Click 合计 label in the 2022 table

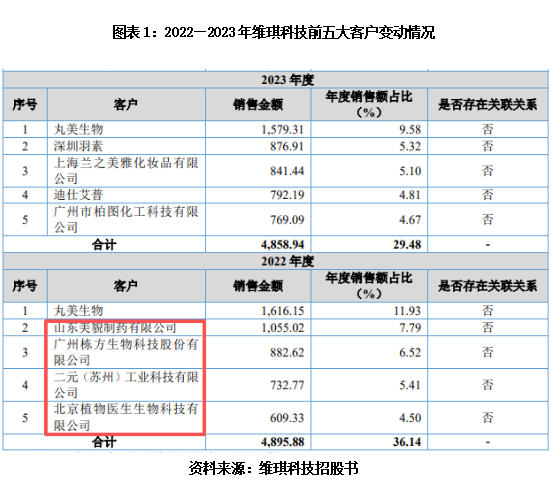[x=104, y=442]
